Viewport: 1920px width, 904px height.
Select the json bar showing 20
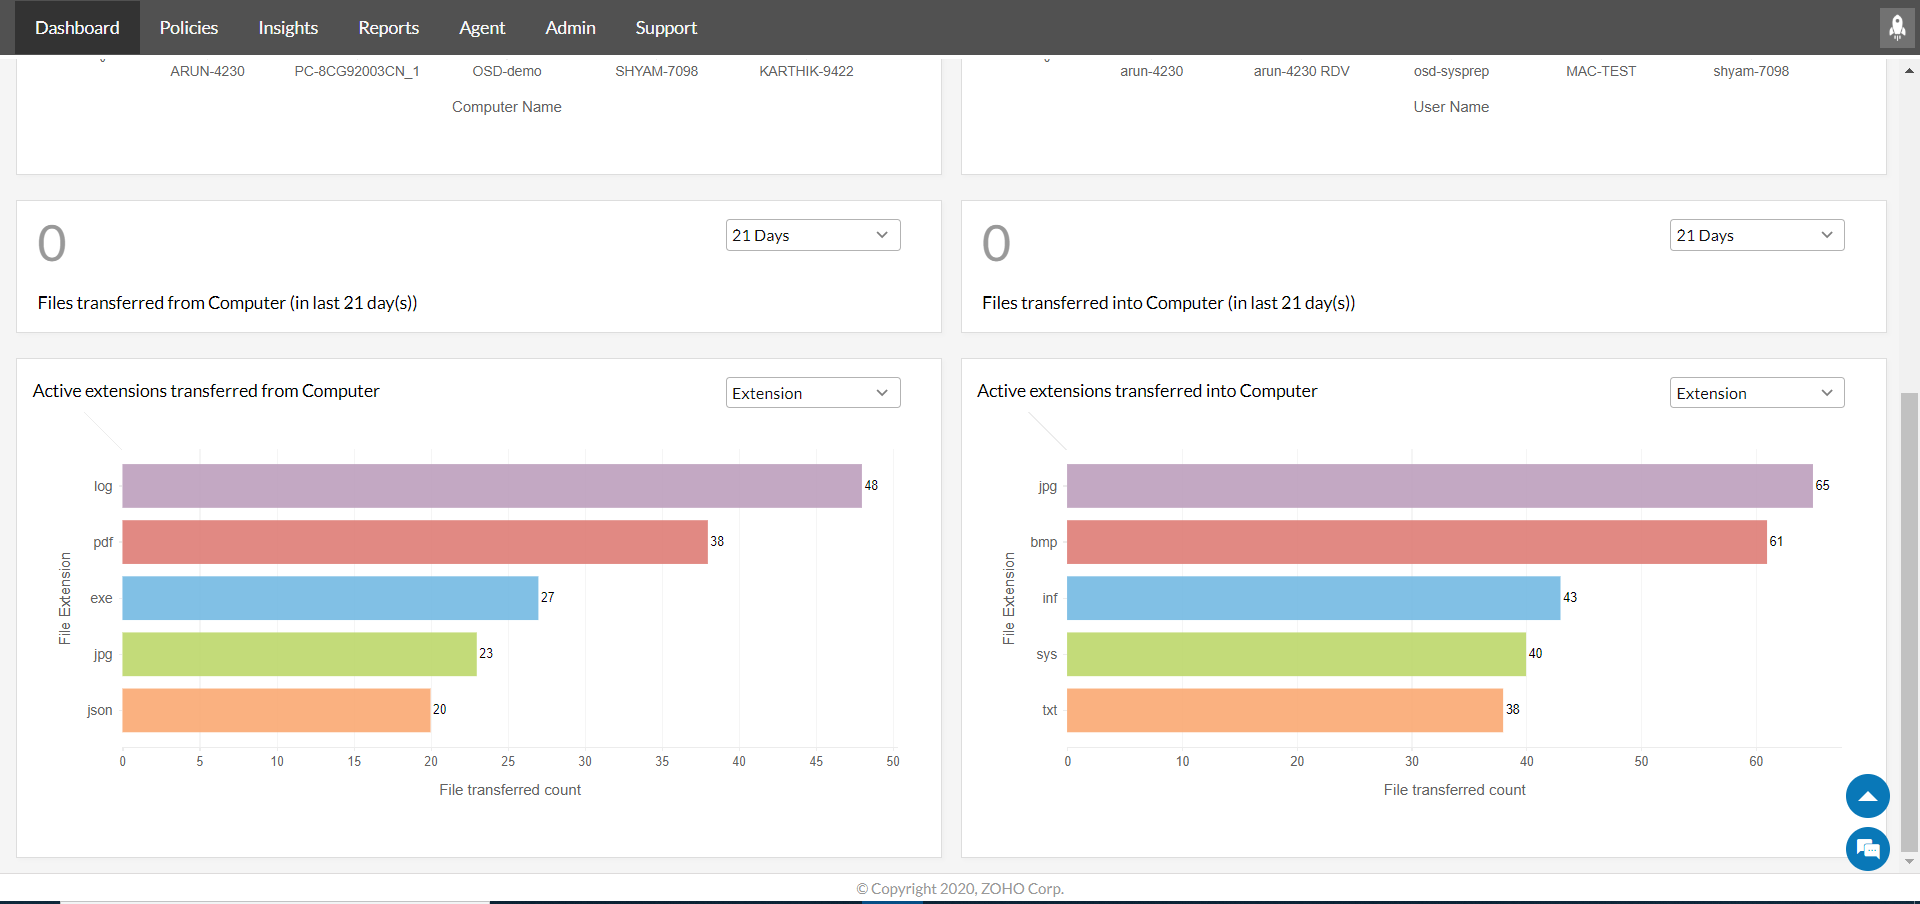(x=277, y=710)
